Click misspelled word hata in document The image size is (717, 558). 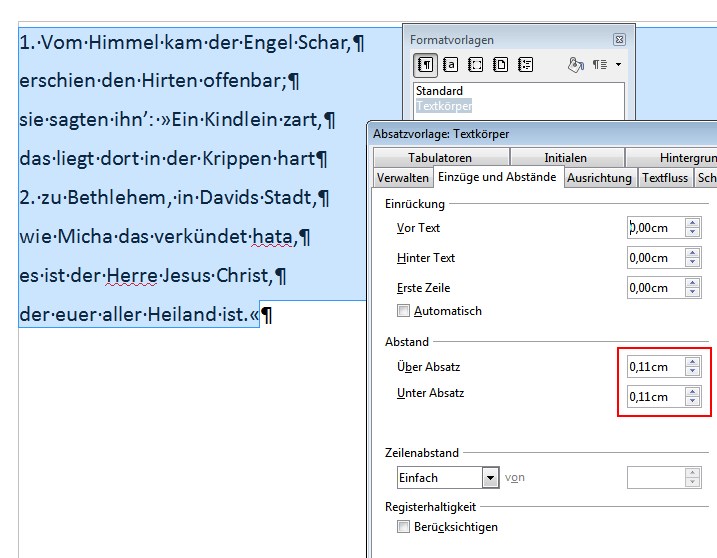(273, 237)
